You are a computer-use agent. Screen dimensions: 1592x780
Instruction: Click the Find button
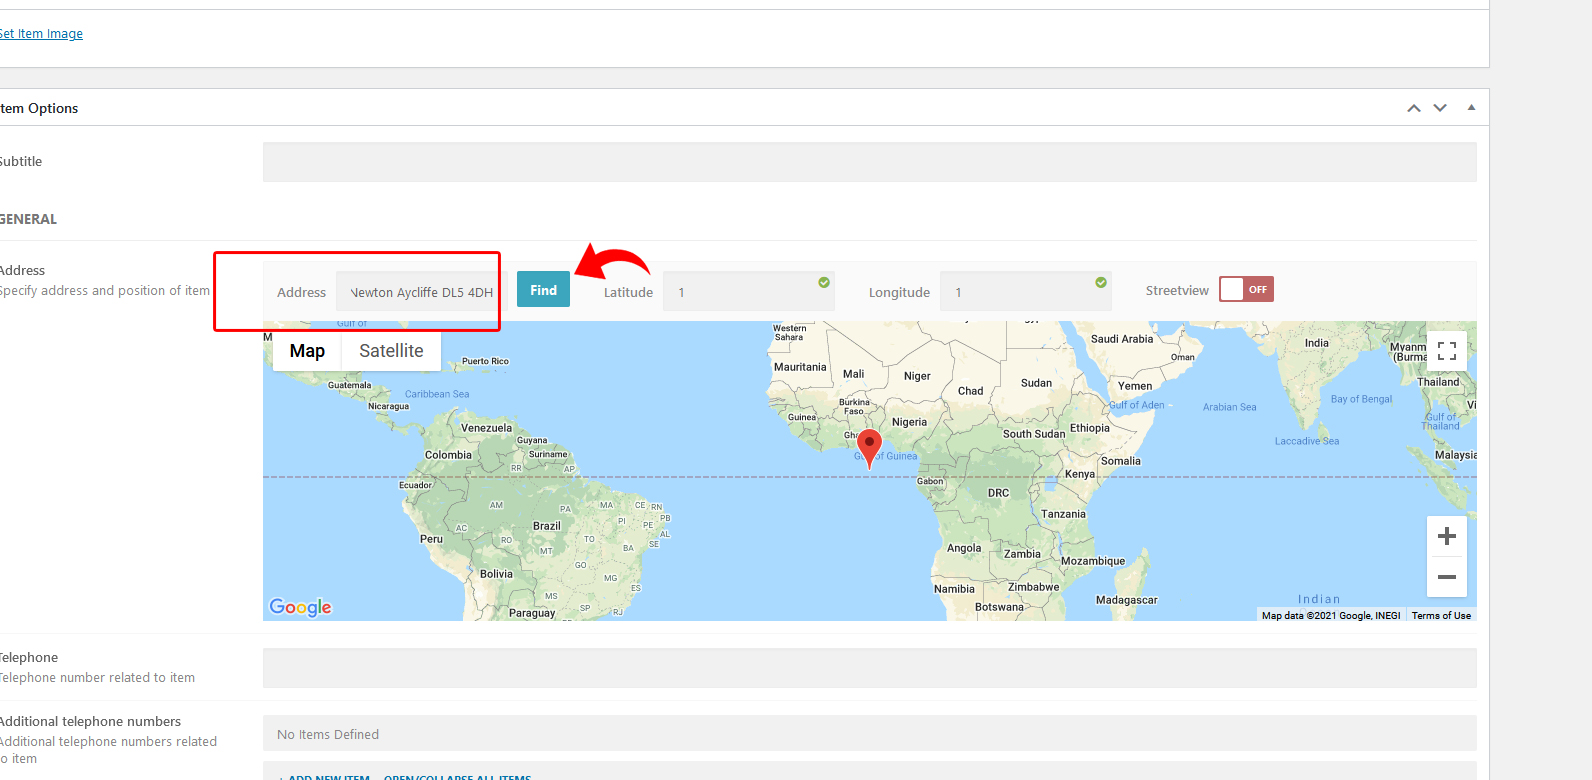pos(543,290)
